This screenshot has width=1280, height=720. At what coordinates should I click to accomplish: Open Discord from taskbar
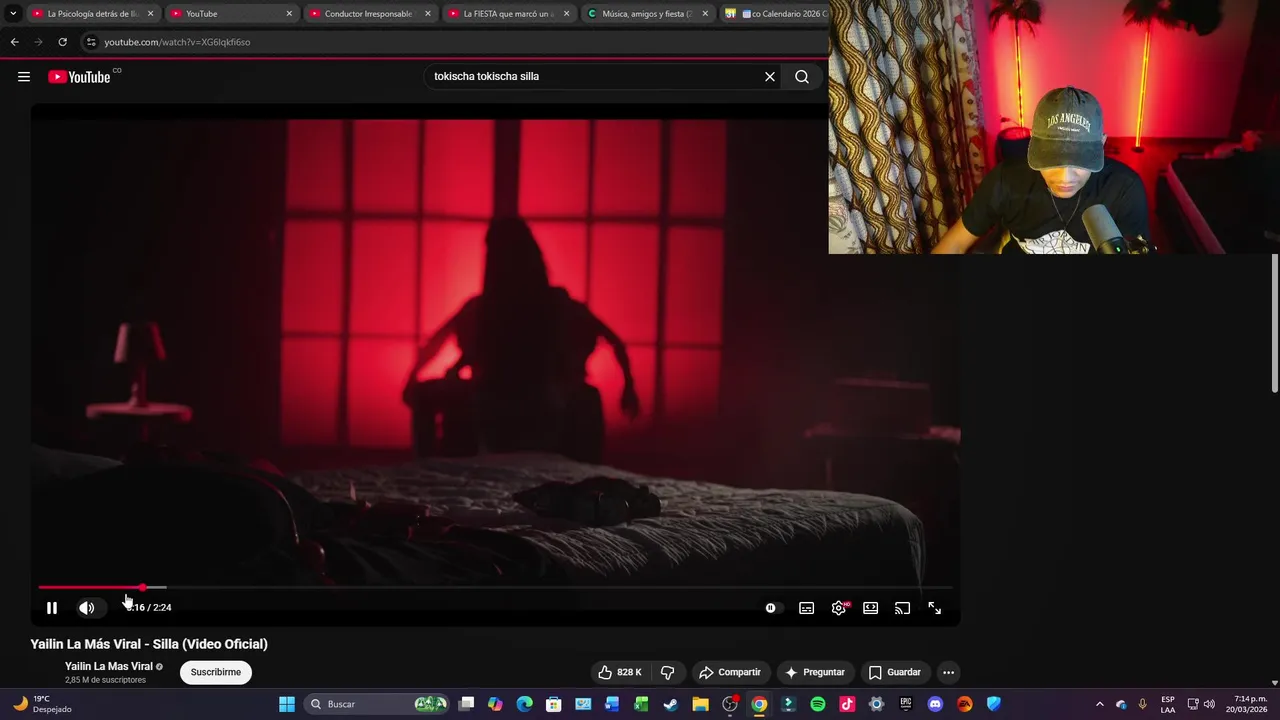click(935, 704)
